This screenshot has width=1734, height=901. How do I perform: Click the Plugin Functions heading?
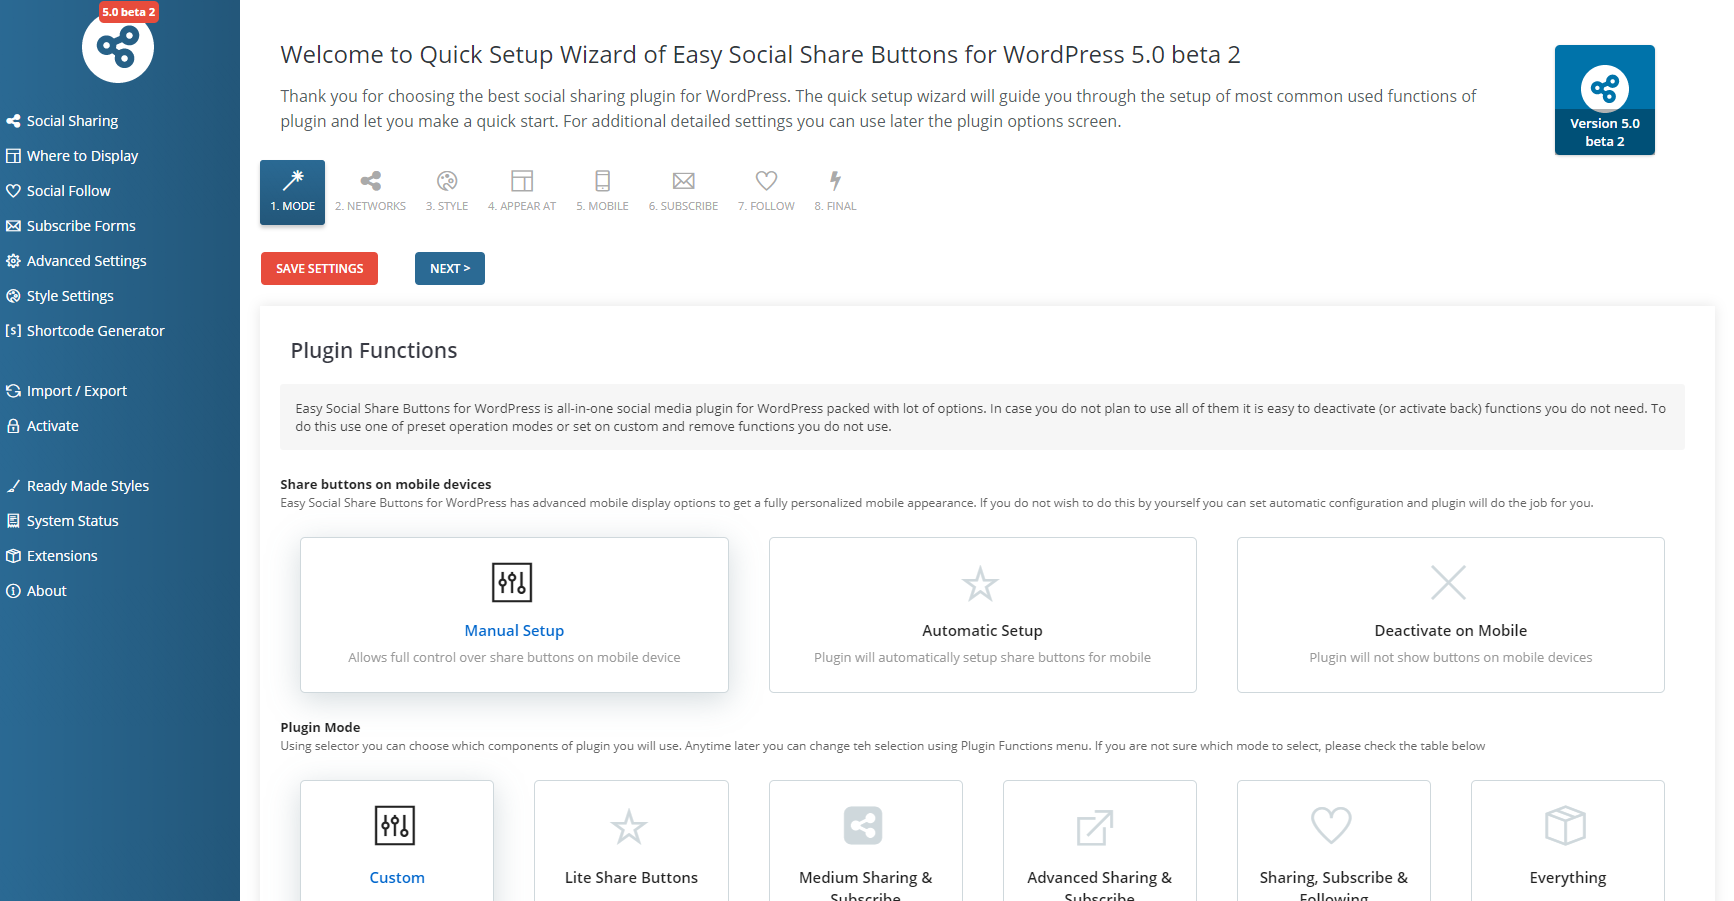point(374,351)
